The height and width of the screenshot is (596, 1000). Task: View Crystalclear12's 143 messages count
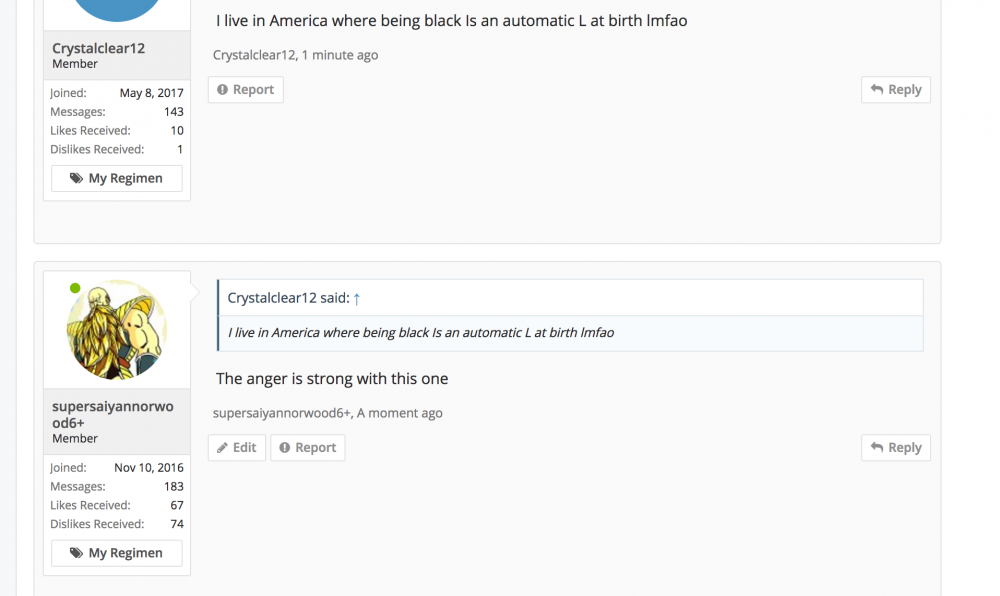coord(174,112)
